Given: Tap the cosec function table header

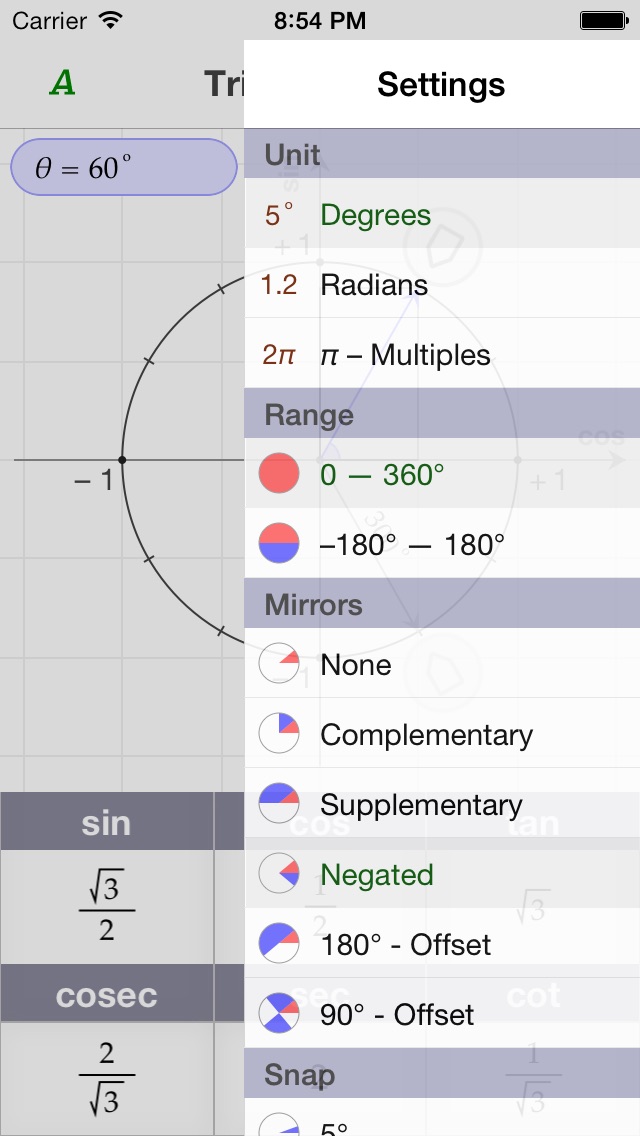Looking at the screenshot, I should click(x=110, y=993).
